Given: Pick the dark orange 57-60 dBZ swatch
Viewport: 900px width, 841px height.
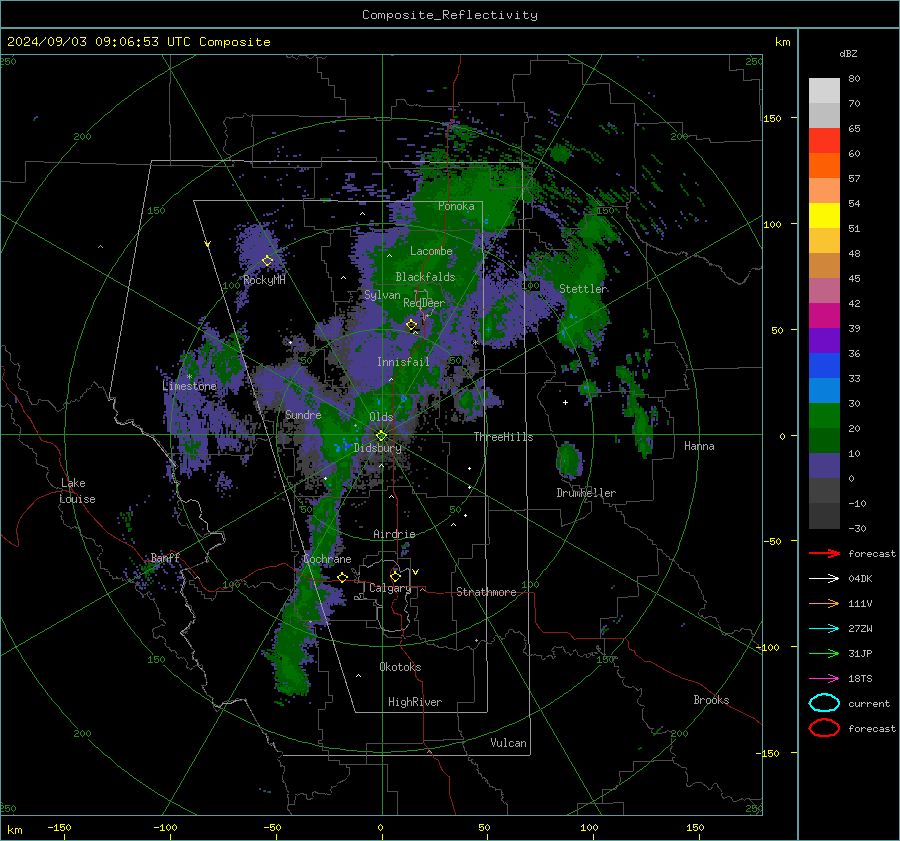Looking at the screenshot, I should coord(824,165).
